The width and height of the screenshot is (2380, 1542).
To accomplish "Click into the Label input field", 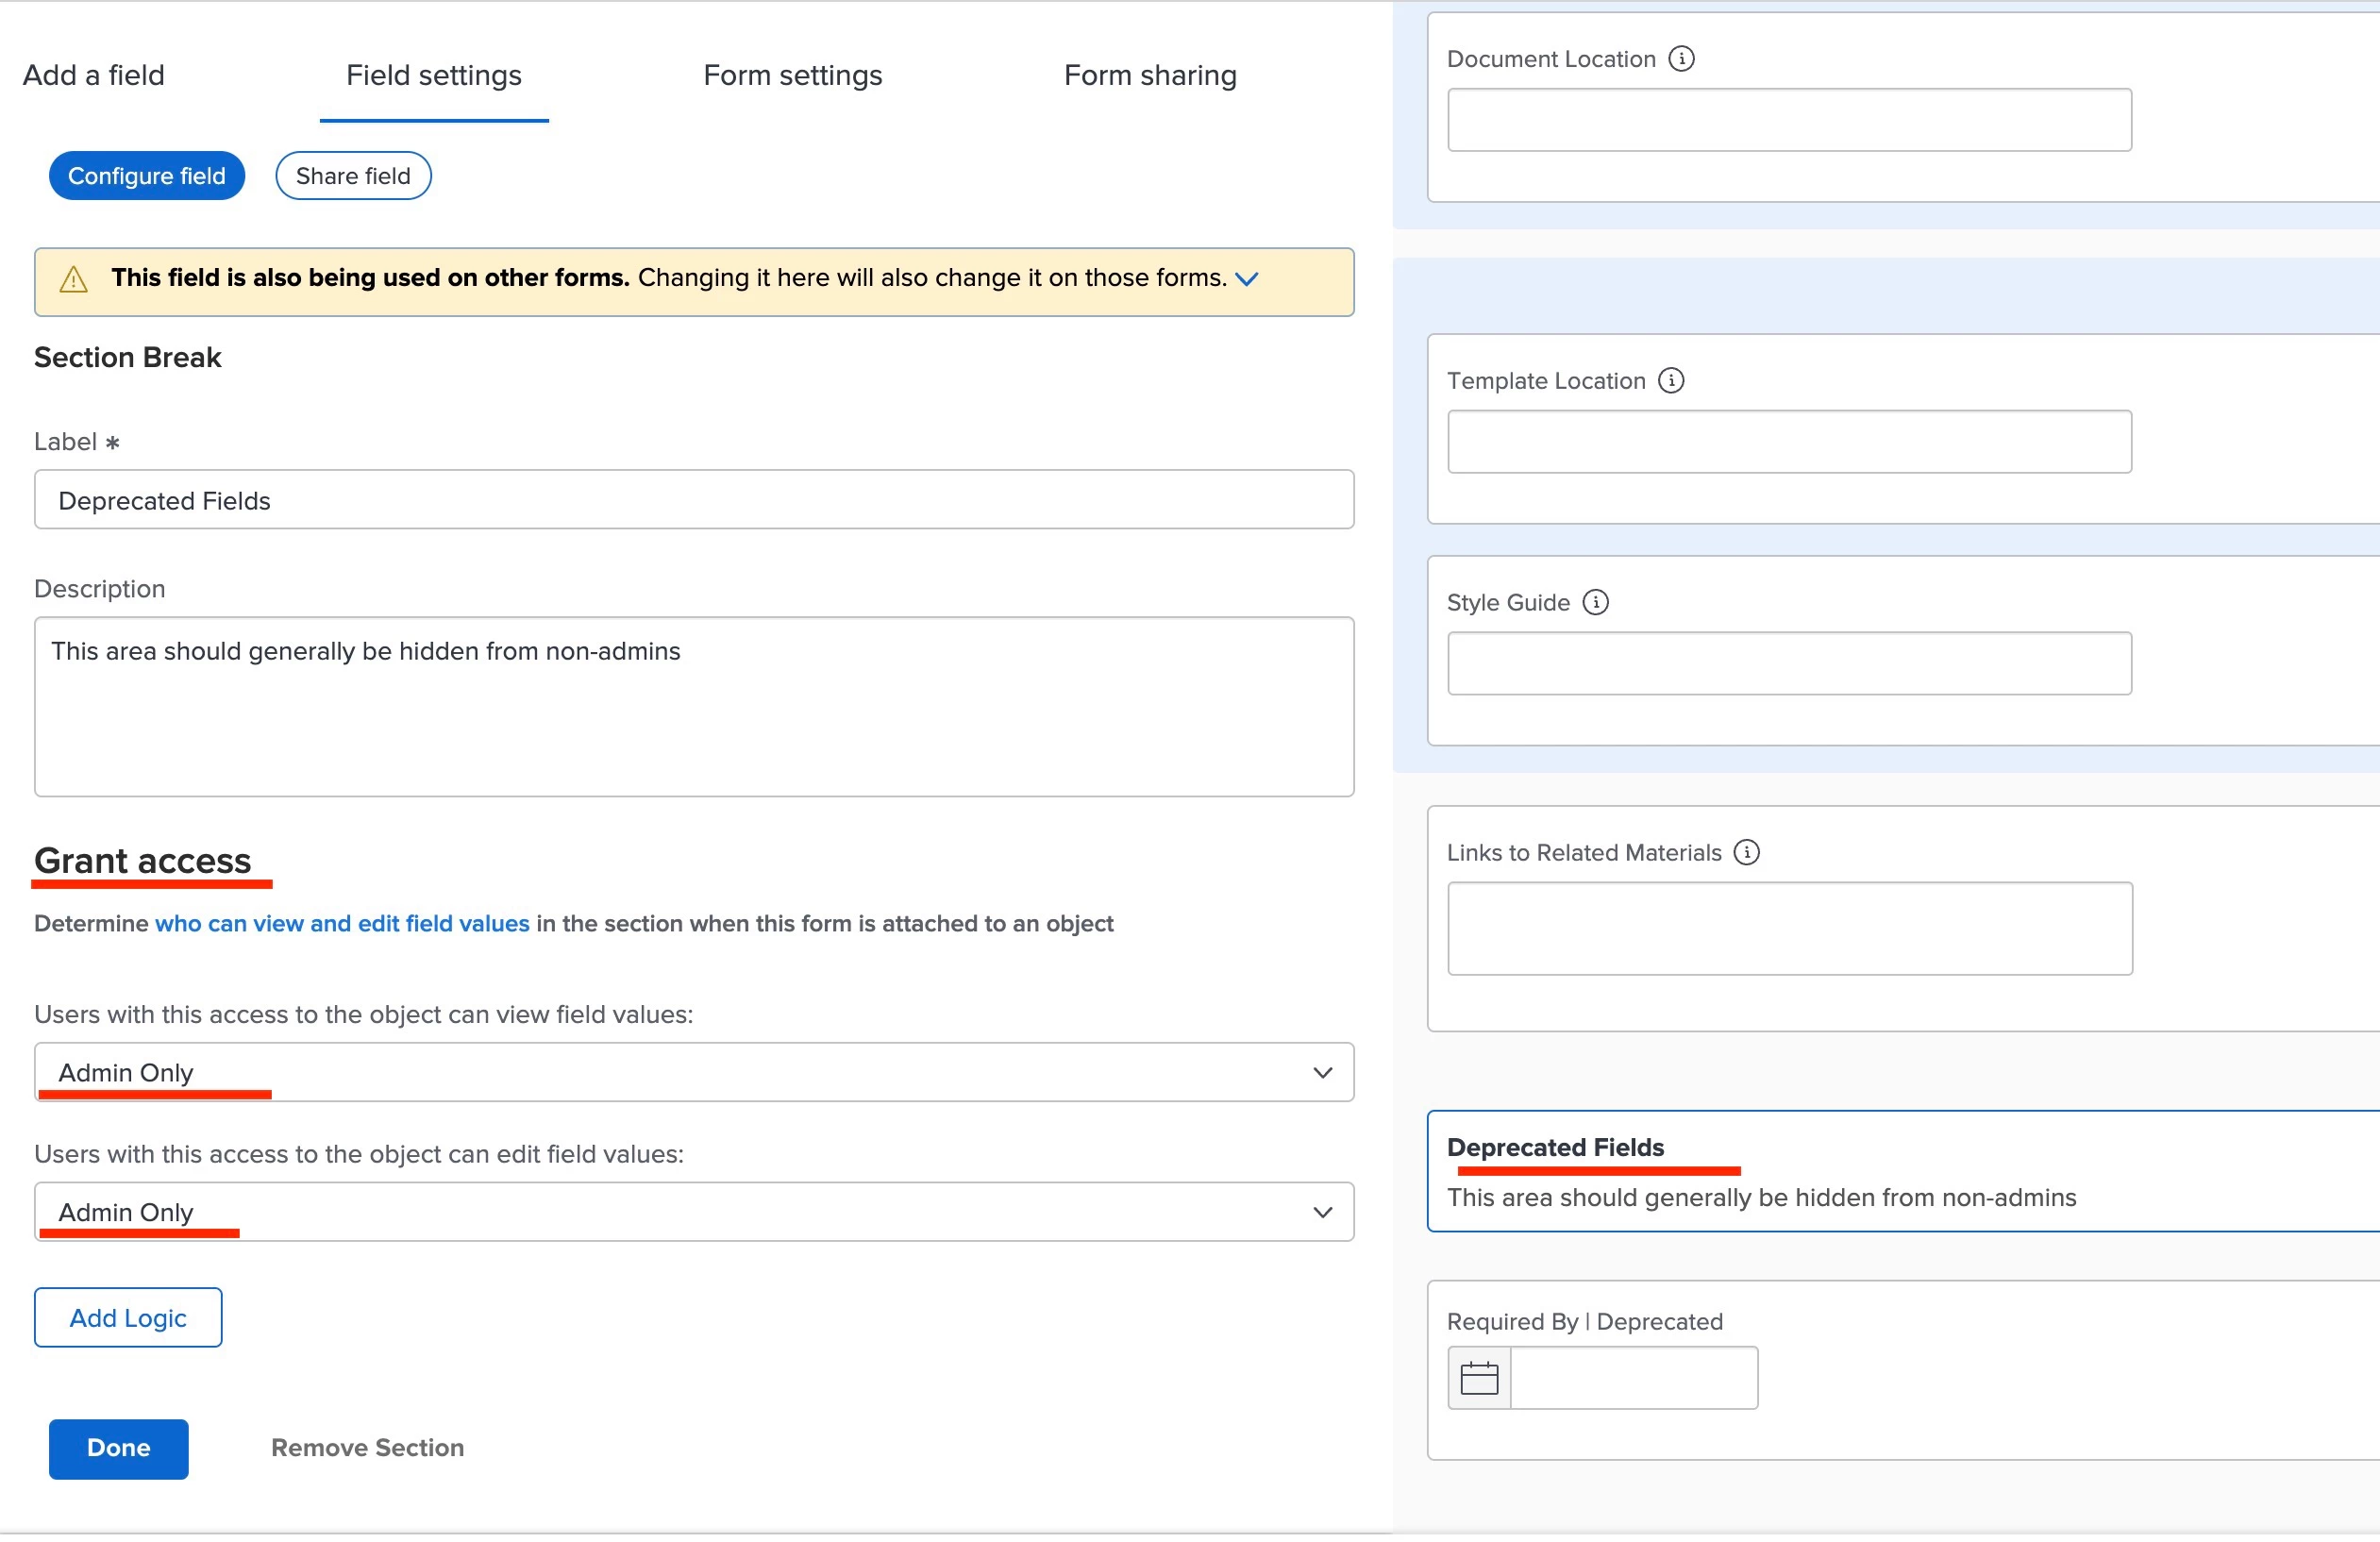I will click(x=694, y=500).
